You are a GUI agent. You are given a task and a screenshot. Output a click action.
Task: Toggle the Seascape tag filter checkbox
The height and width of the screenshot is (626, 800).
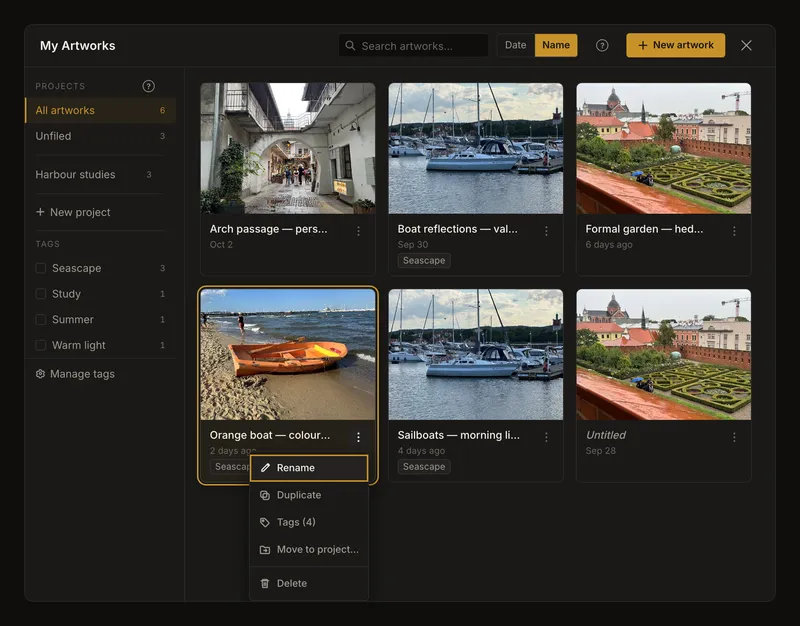[41, 268]
